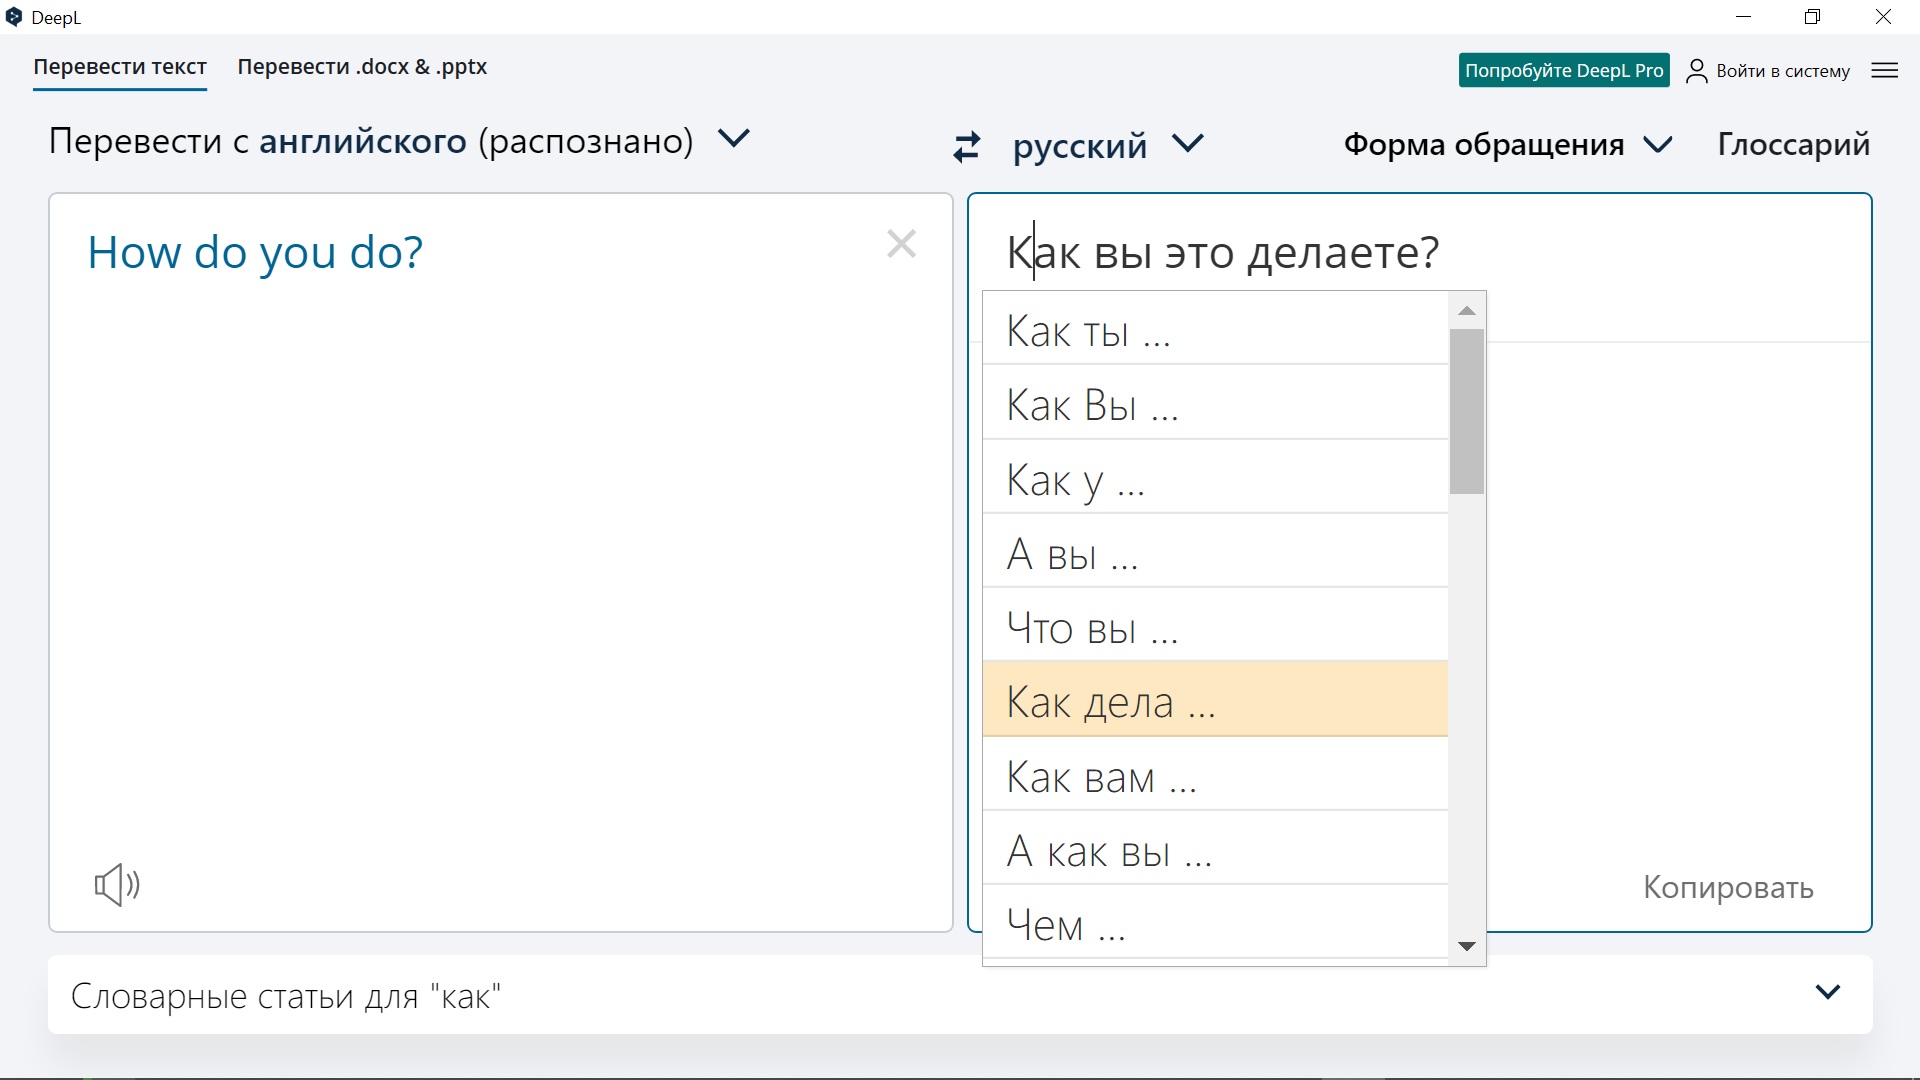1920x1080 pixels.
Task: Click the suggestion list scroll-up arrow
Action: pyautogui.click(x=1467, y=311)
